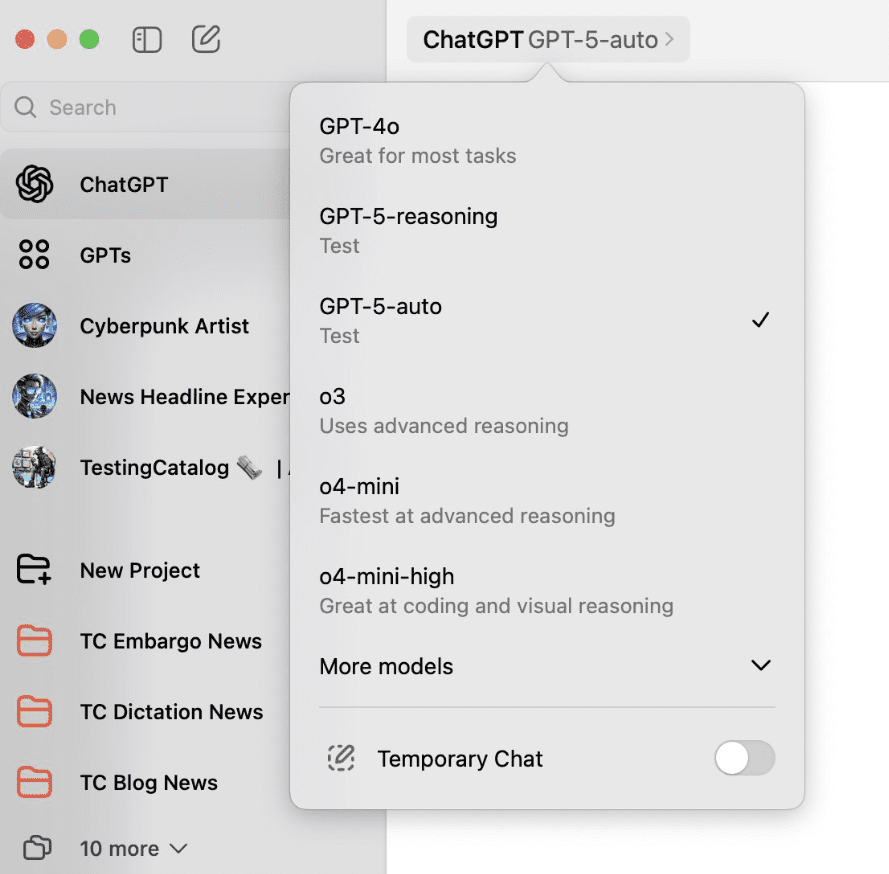Image resolution: width=889 pixels, height=874 pixels.
Task: Click 'Great for most tasks' description
Action: 418,156
